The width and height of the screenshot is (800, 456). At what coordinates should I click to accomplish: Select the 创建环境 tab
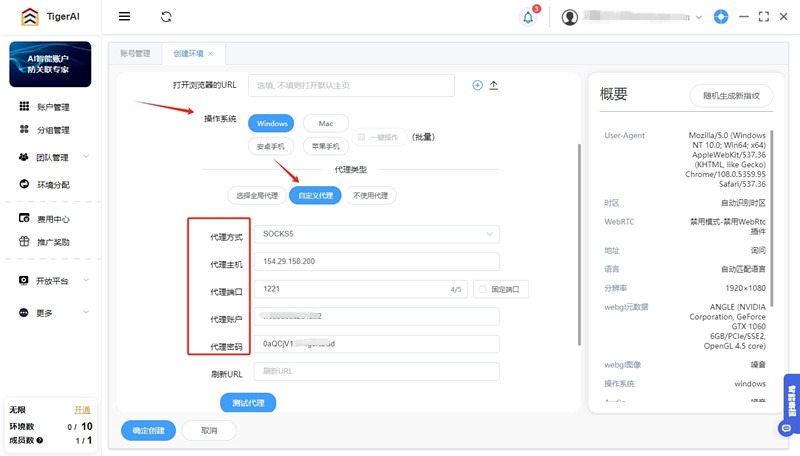click(188, 53)
